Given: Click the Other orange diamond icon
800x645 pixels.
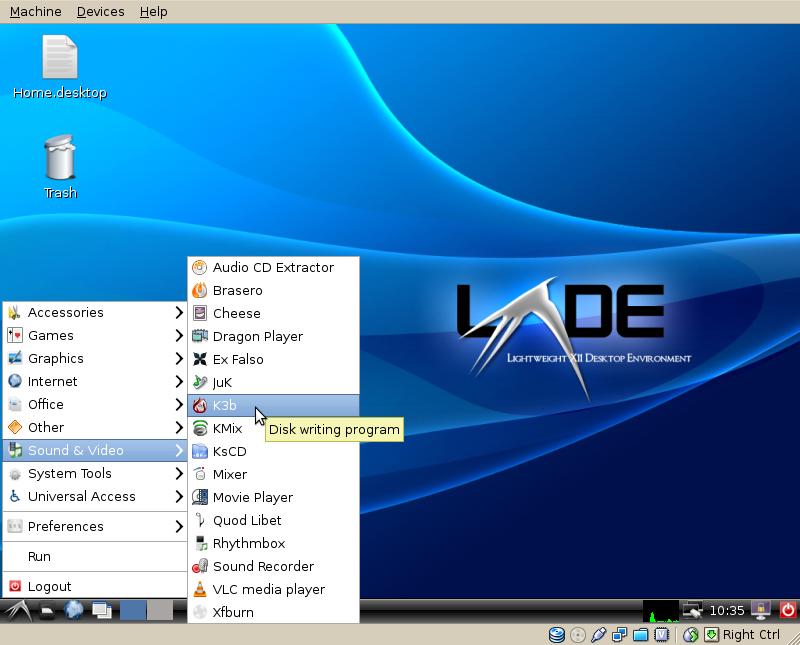Looking at the screenshot, I should 15,427.
